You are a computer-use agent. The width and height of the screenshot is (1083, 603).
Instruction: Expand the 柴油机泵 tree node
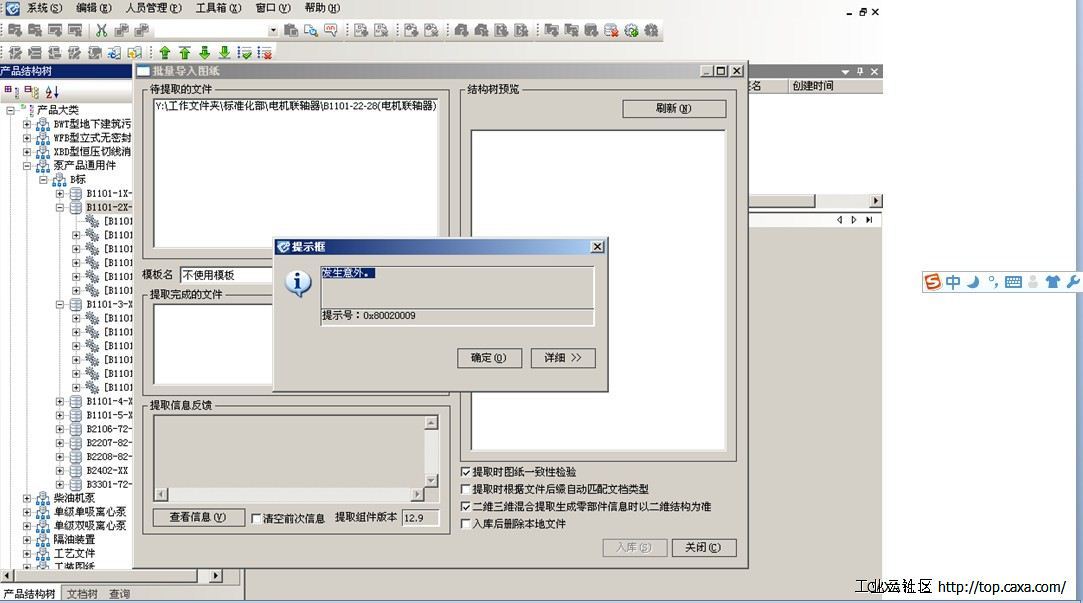26,498
